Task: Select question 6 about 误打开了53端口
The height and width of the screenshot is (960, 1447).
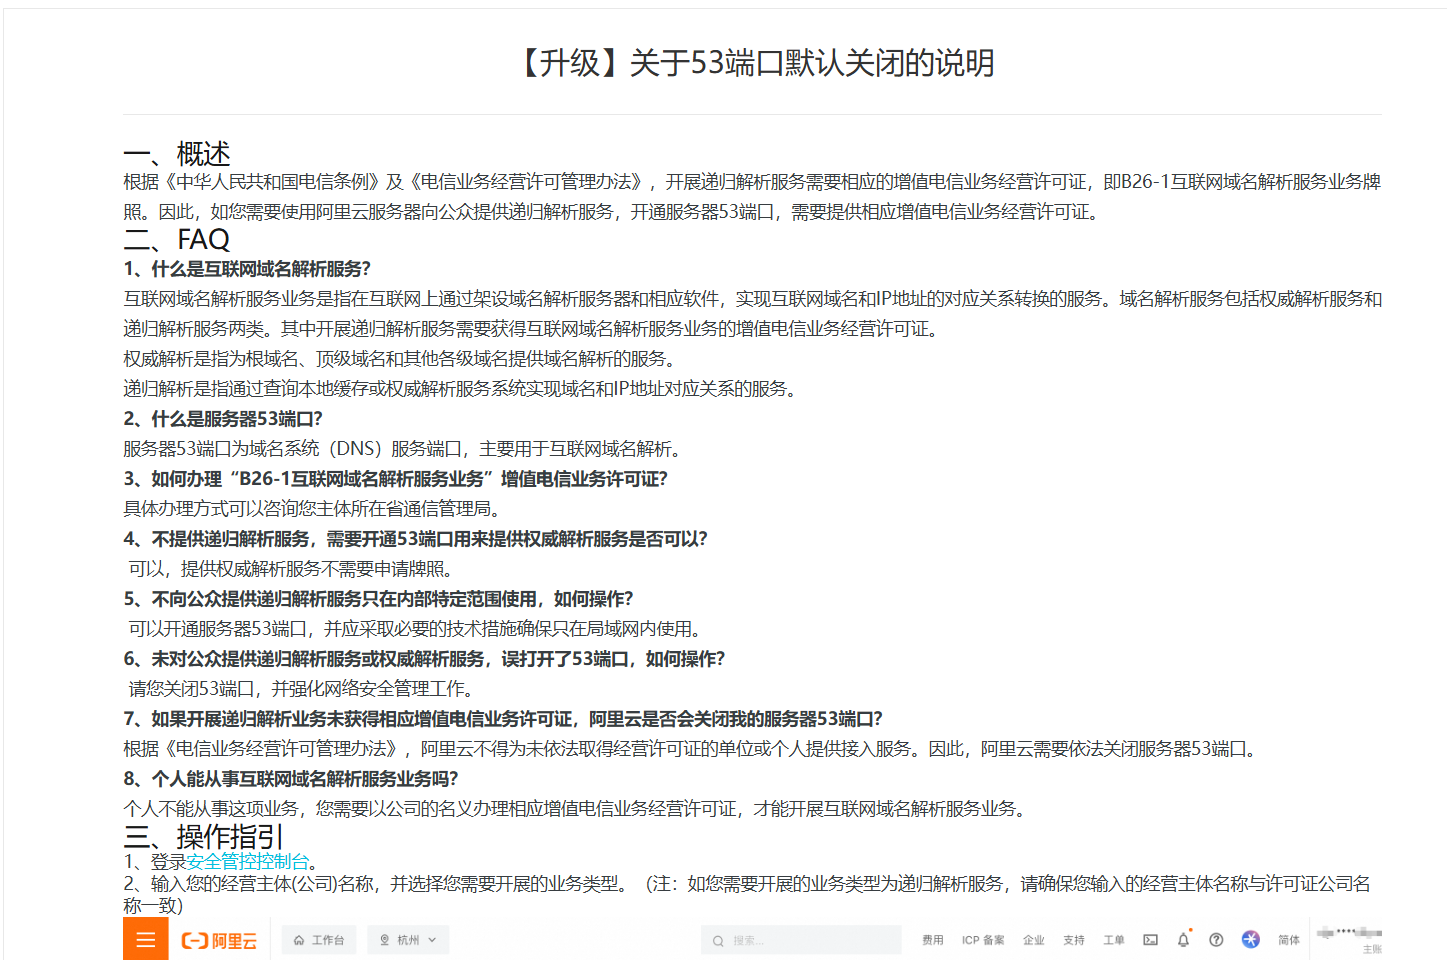Action: [424, 659]
